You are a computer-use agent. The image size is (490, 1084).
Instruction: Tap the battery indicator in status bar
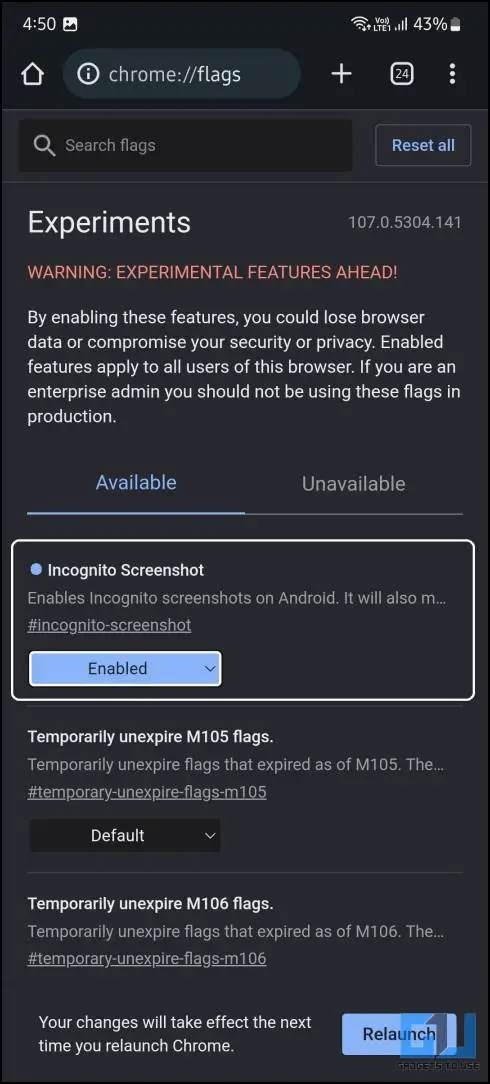455,24
